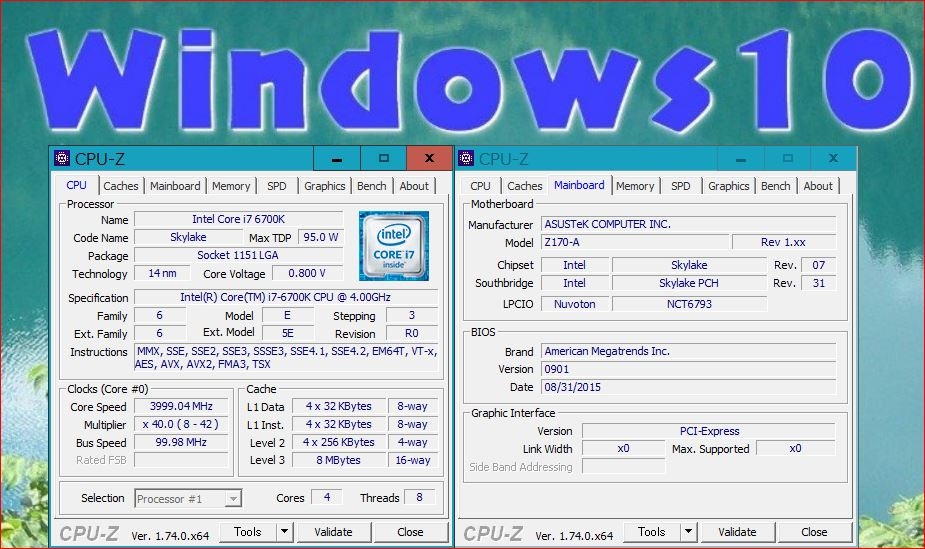Open Memory tab in right CPU-Z window
This screenshot has width=925, height=549.
(635, 186)
